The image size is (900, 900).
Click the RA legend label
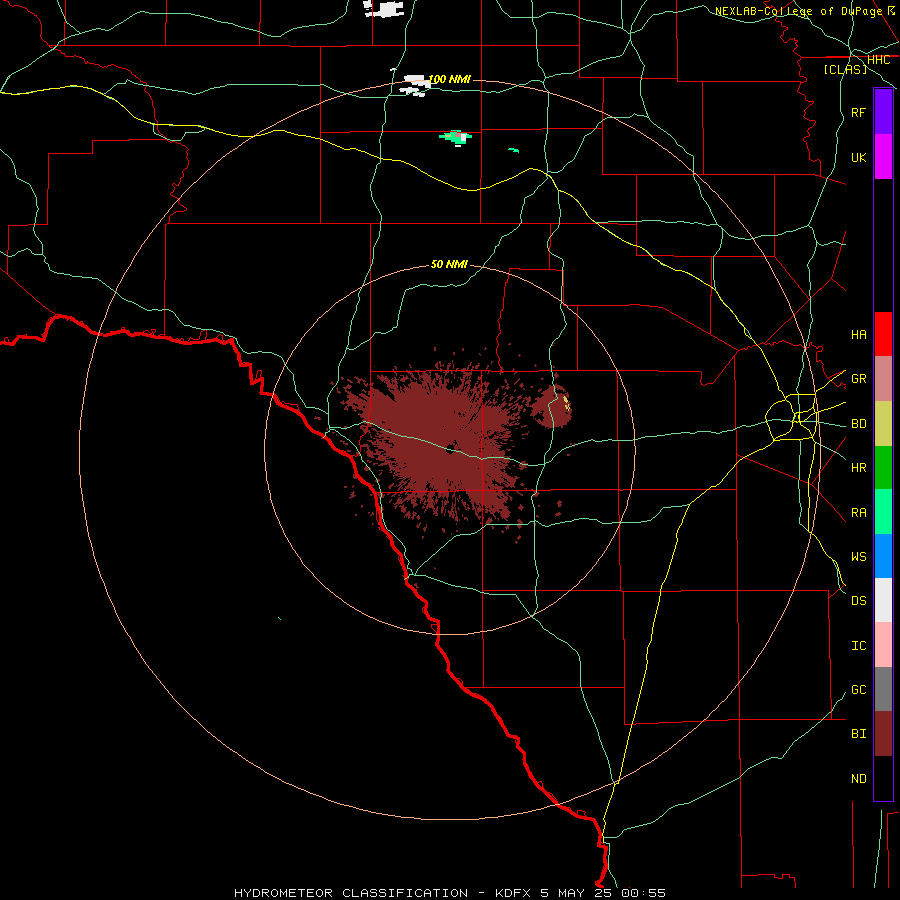pos(858,513)
